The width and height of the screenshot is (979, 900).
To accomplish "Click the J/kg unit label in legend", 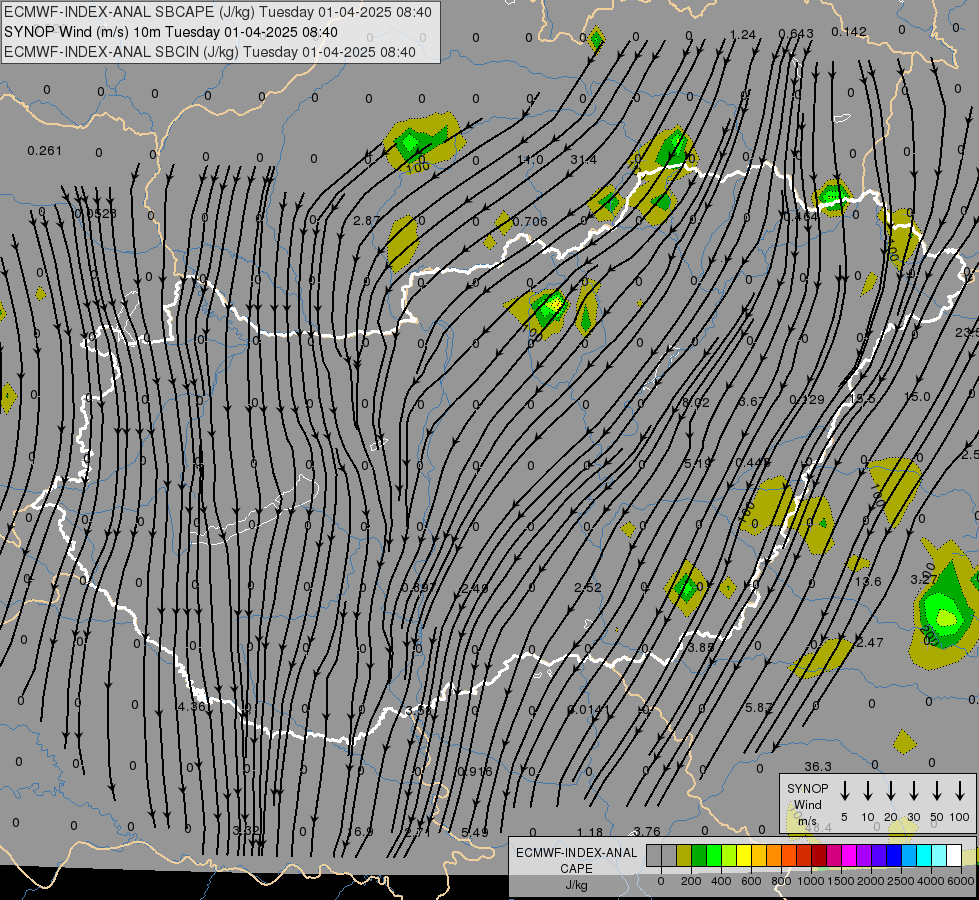I will point(576,885).
